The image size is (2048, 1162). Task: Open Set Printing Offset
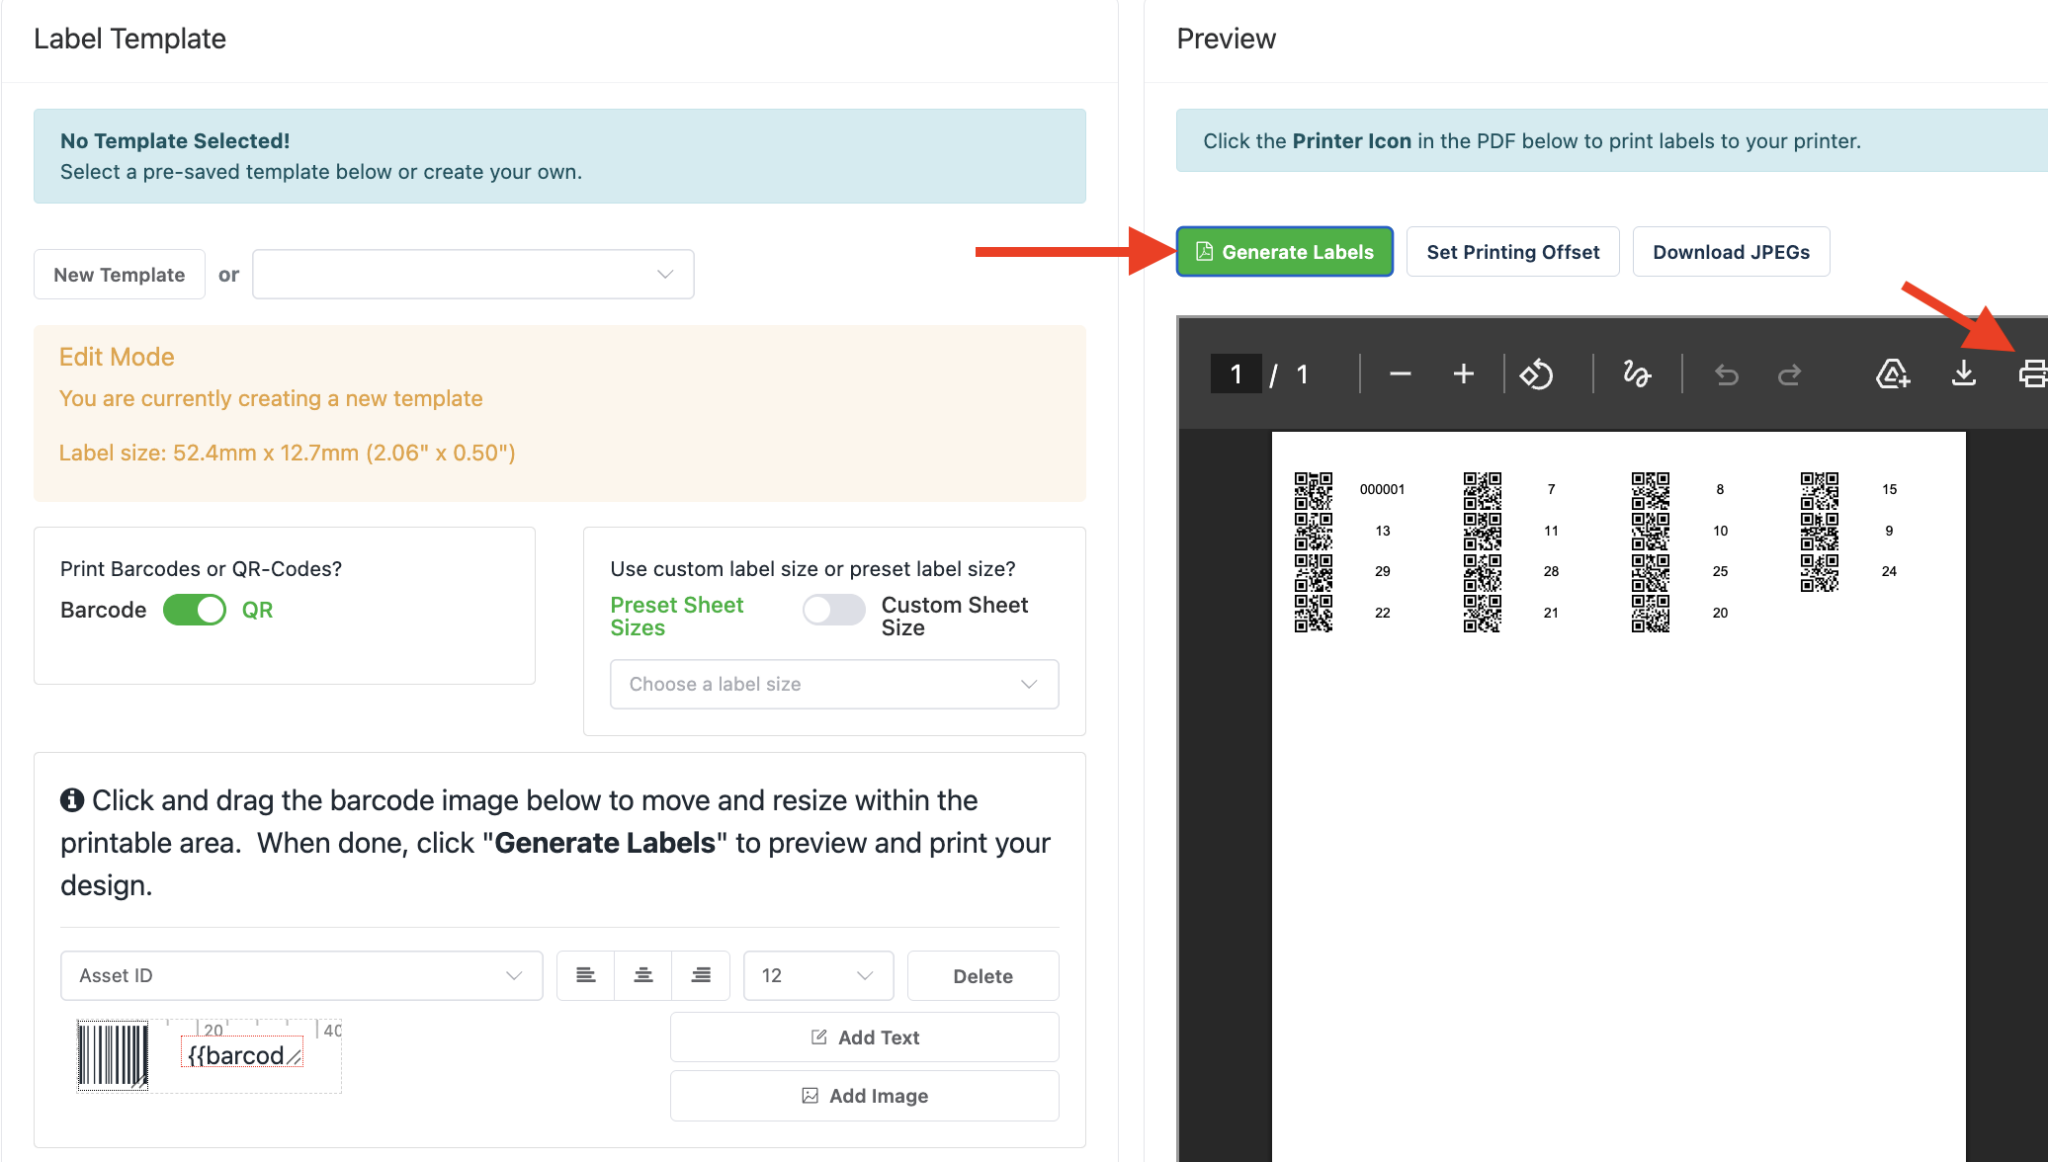click(x=1512, y=251)
